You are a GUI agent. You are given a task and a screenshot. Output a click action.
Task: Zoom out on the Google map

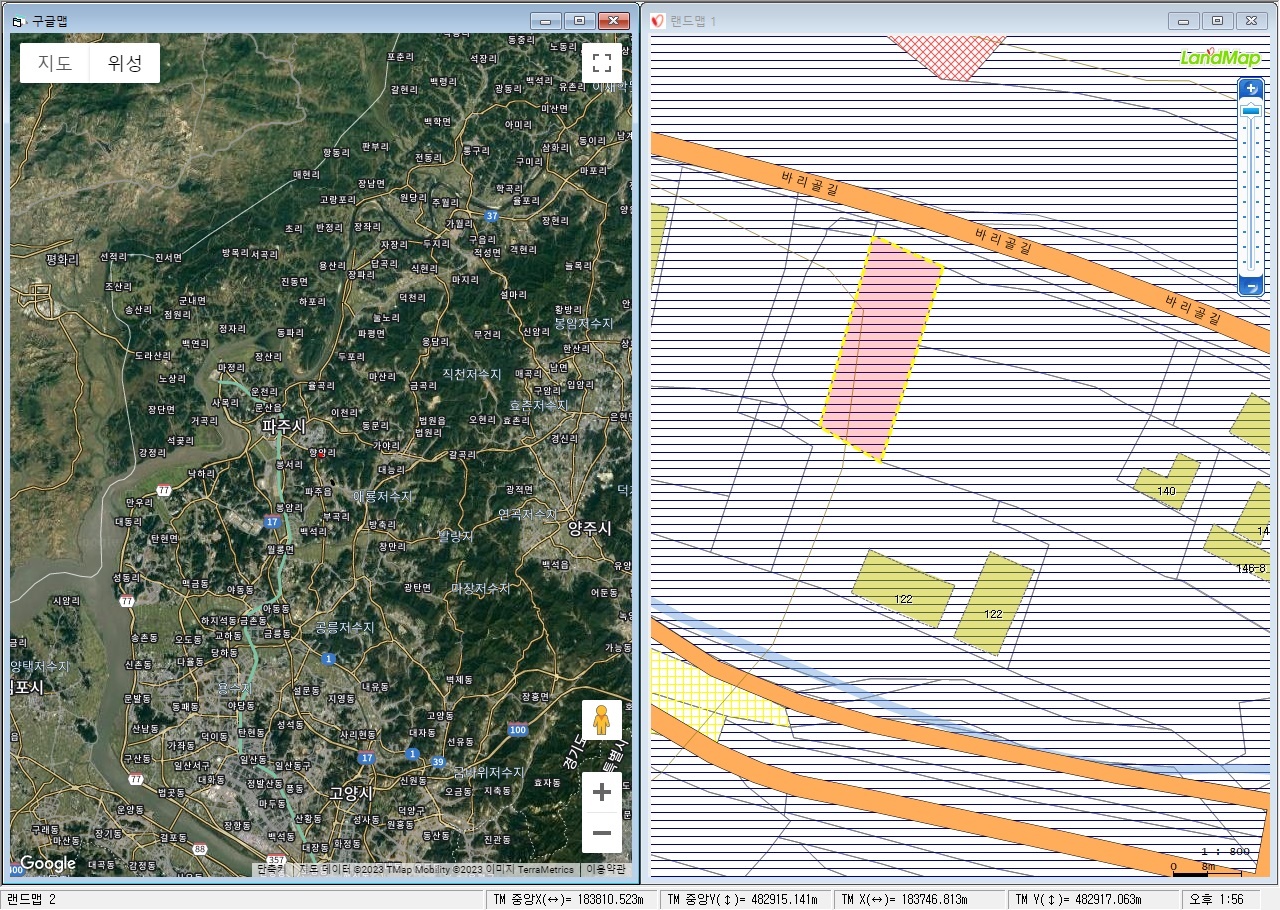[x=602, y=832]
